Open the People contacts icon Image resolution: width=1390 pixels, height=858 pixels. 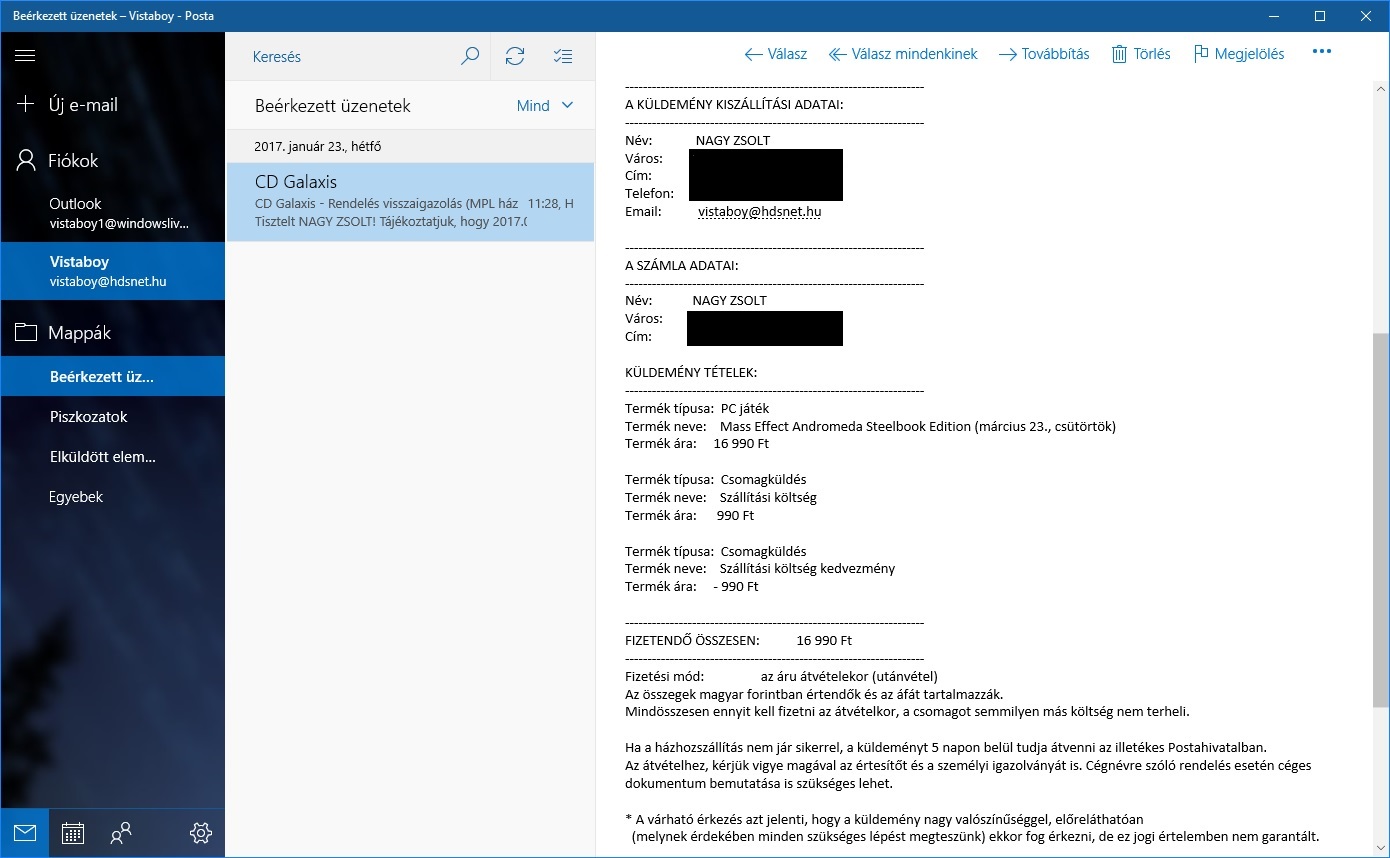[x=121, y=832]
